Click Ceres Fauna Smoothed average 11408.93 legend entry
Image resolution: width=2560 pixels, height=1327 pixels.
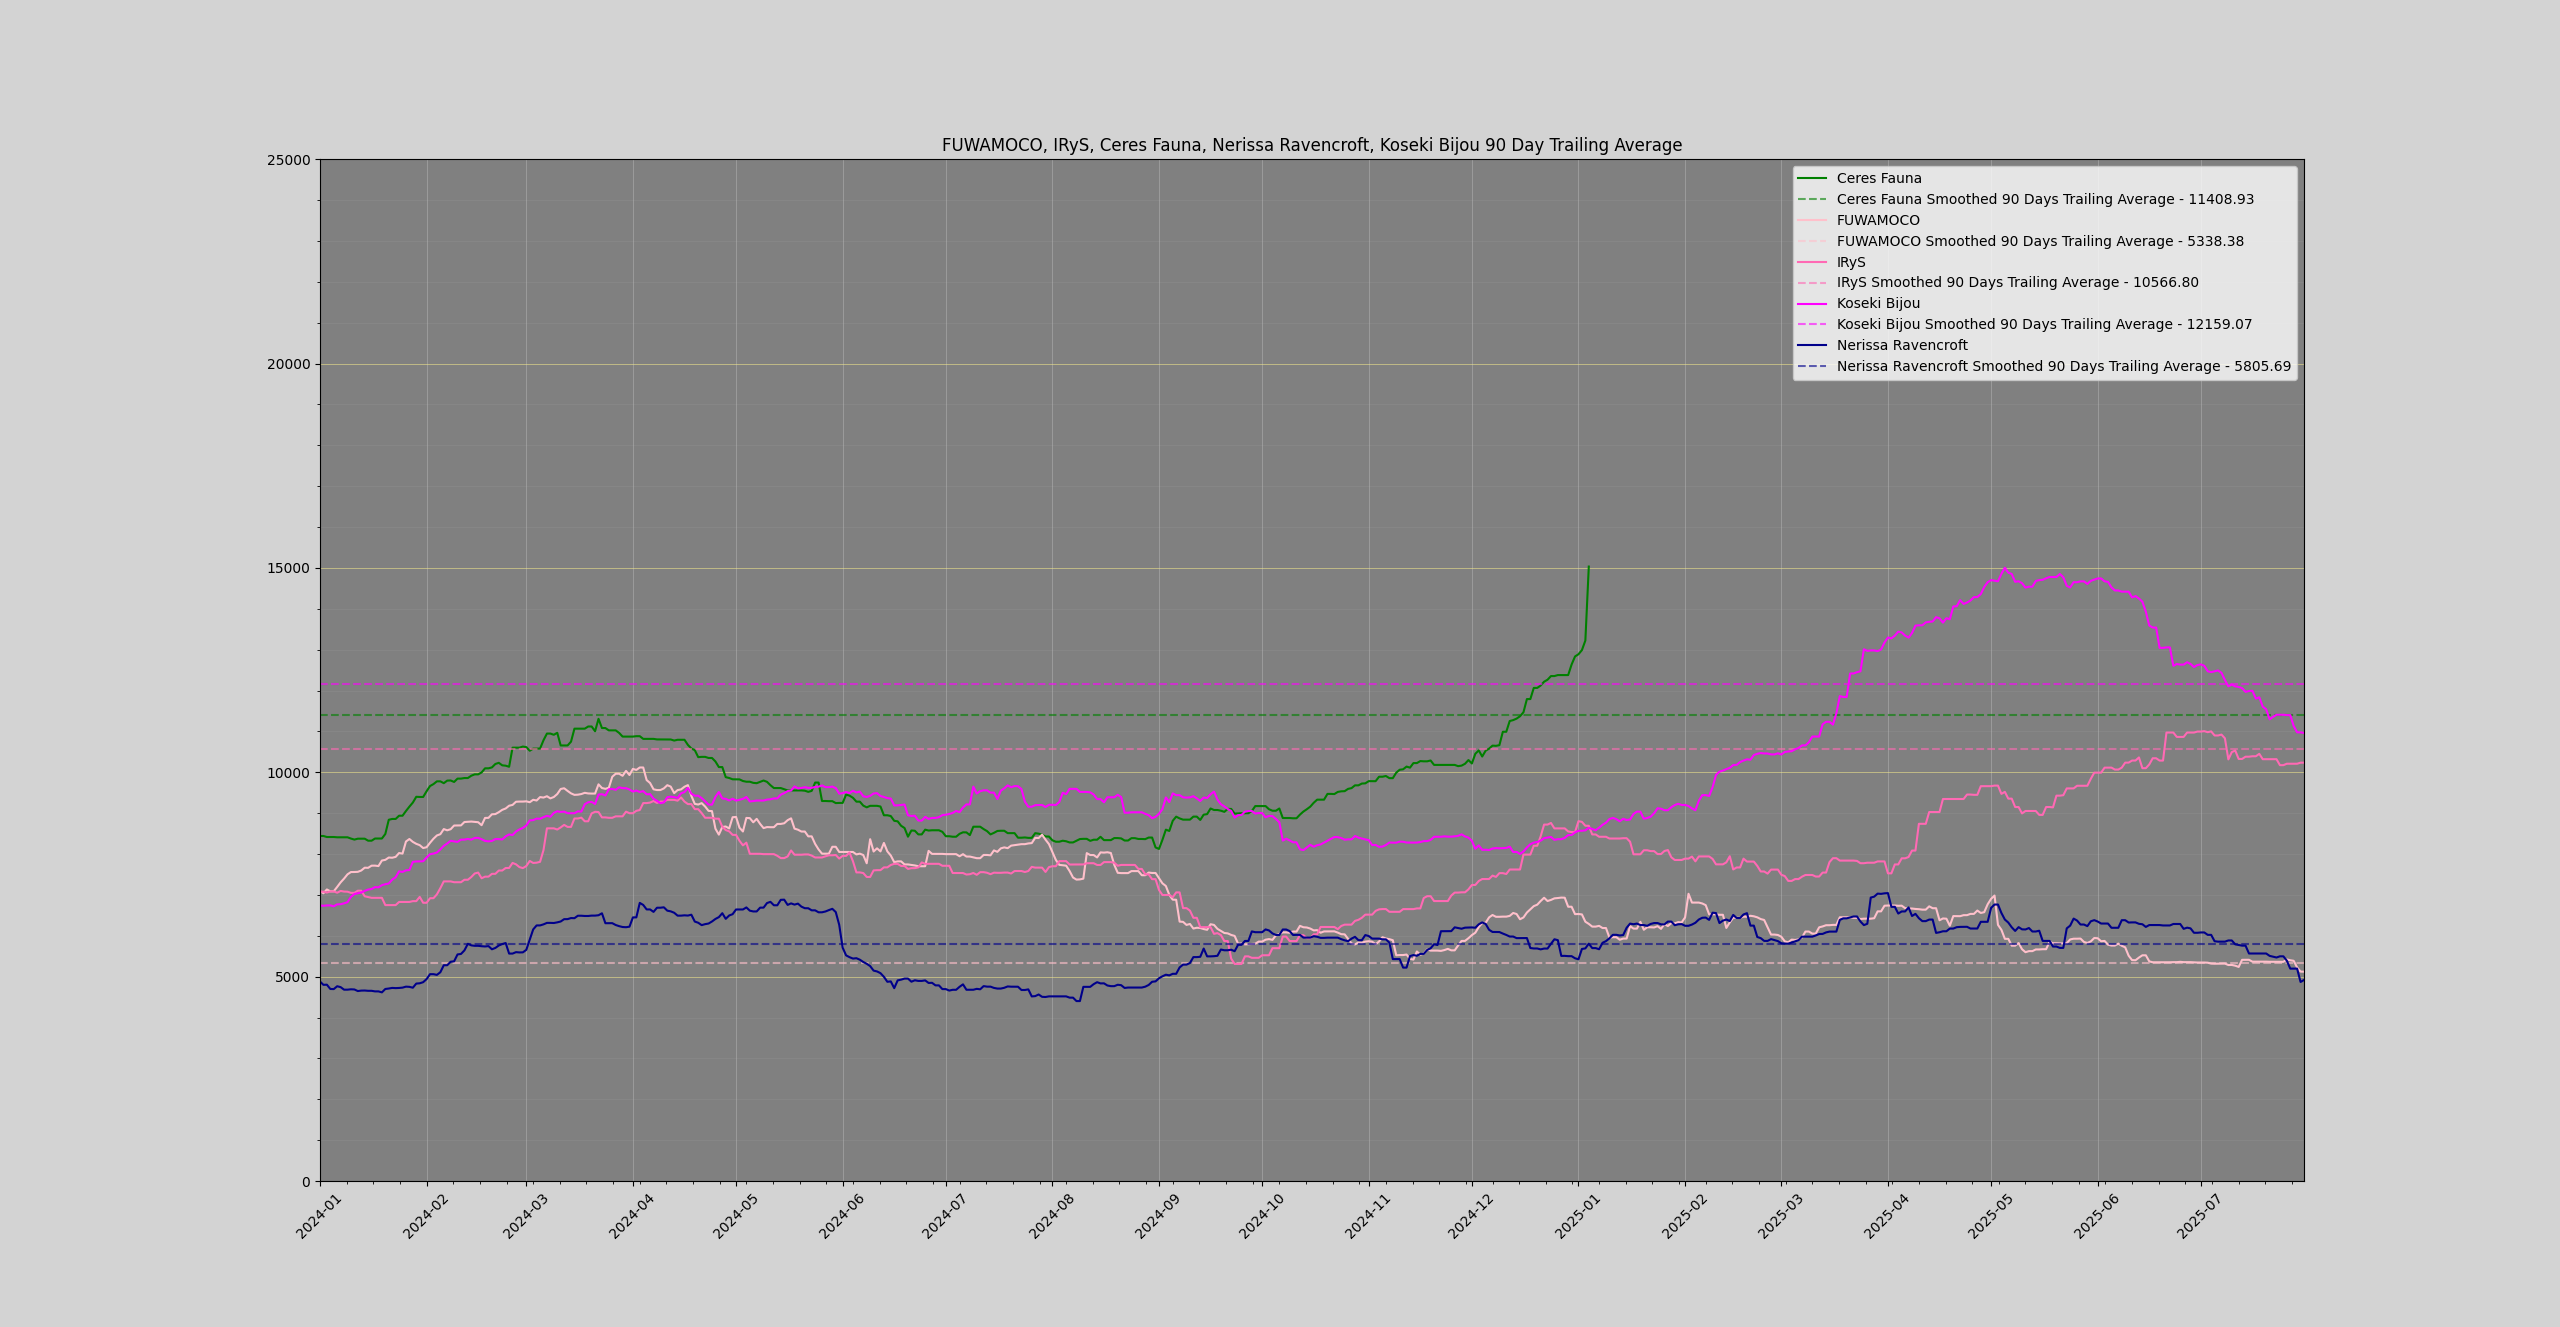click(2044, 199)
